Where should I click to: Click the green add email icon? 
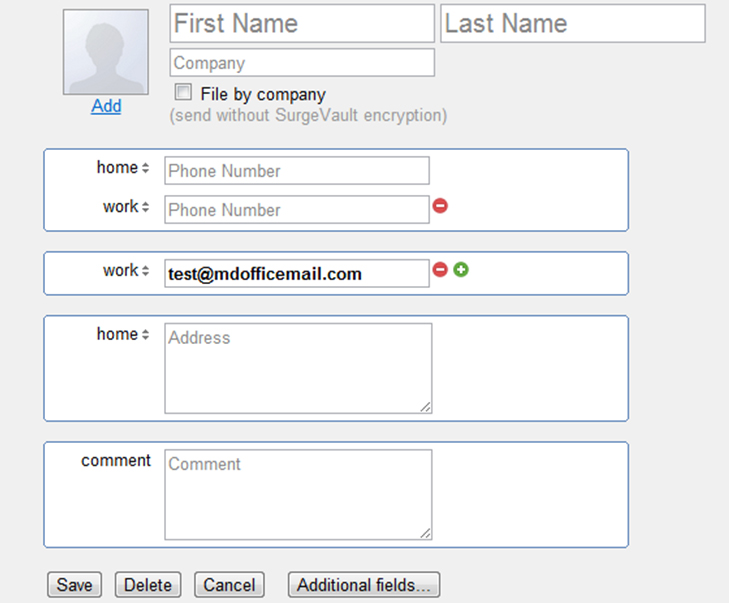[x=461, y=269]
